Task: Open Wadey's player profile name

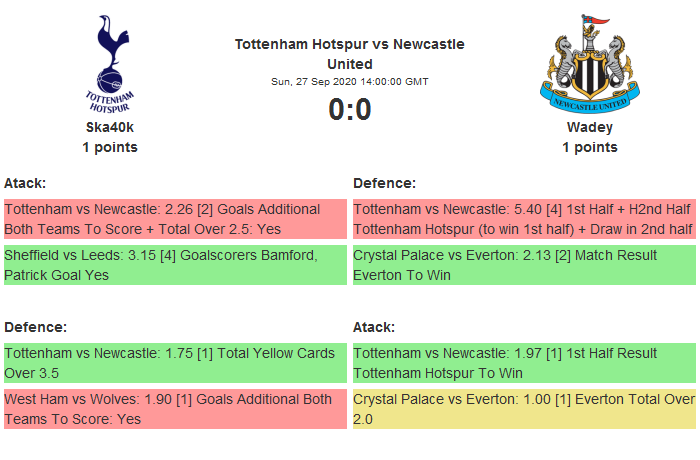Action: pyautogui.click(x=589, y=127)
